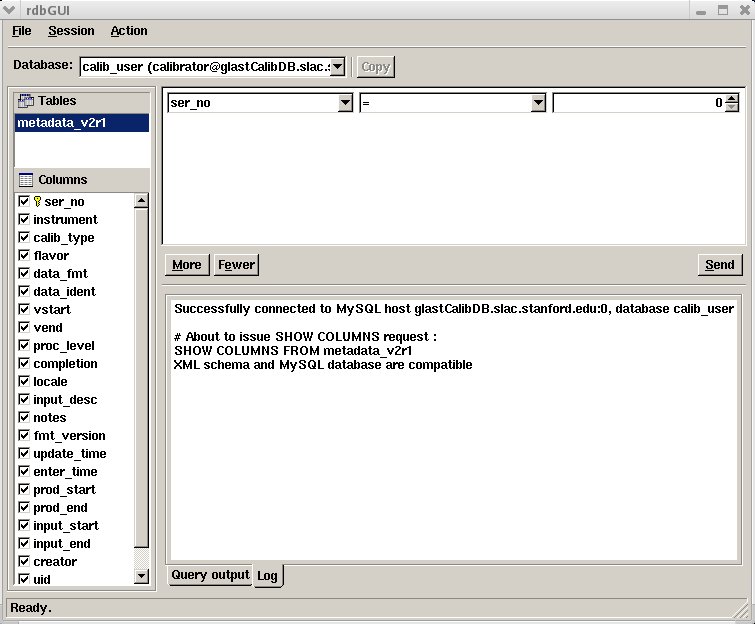Expand the Database connection dropdown
The width and height of the screenshot is (755, 624).
[x=337, y=67]
